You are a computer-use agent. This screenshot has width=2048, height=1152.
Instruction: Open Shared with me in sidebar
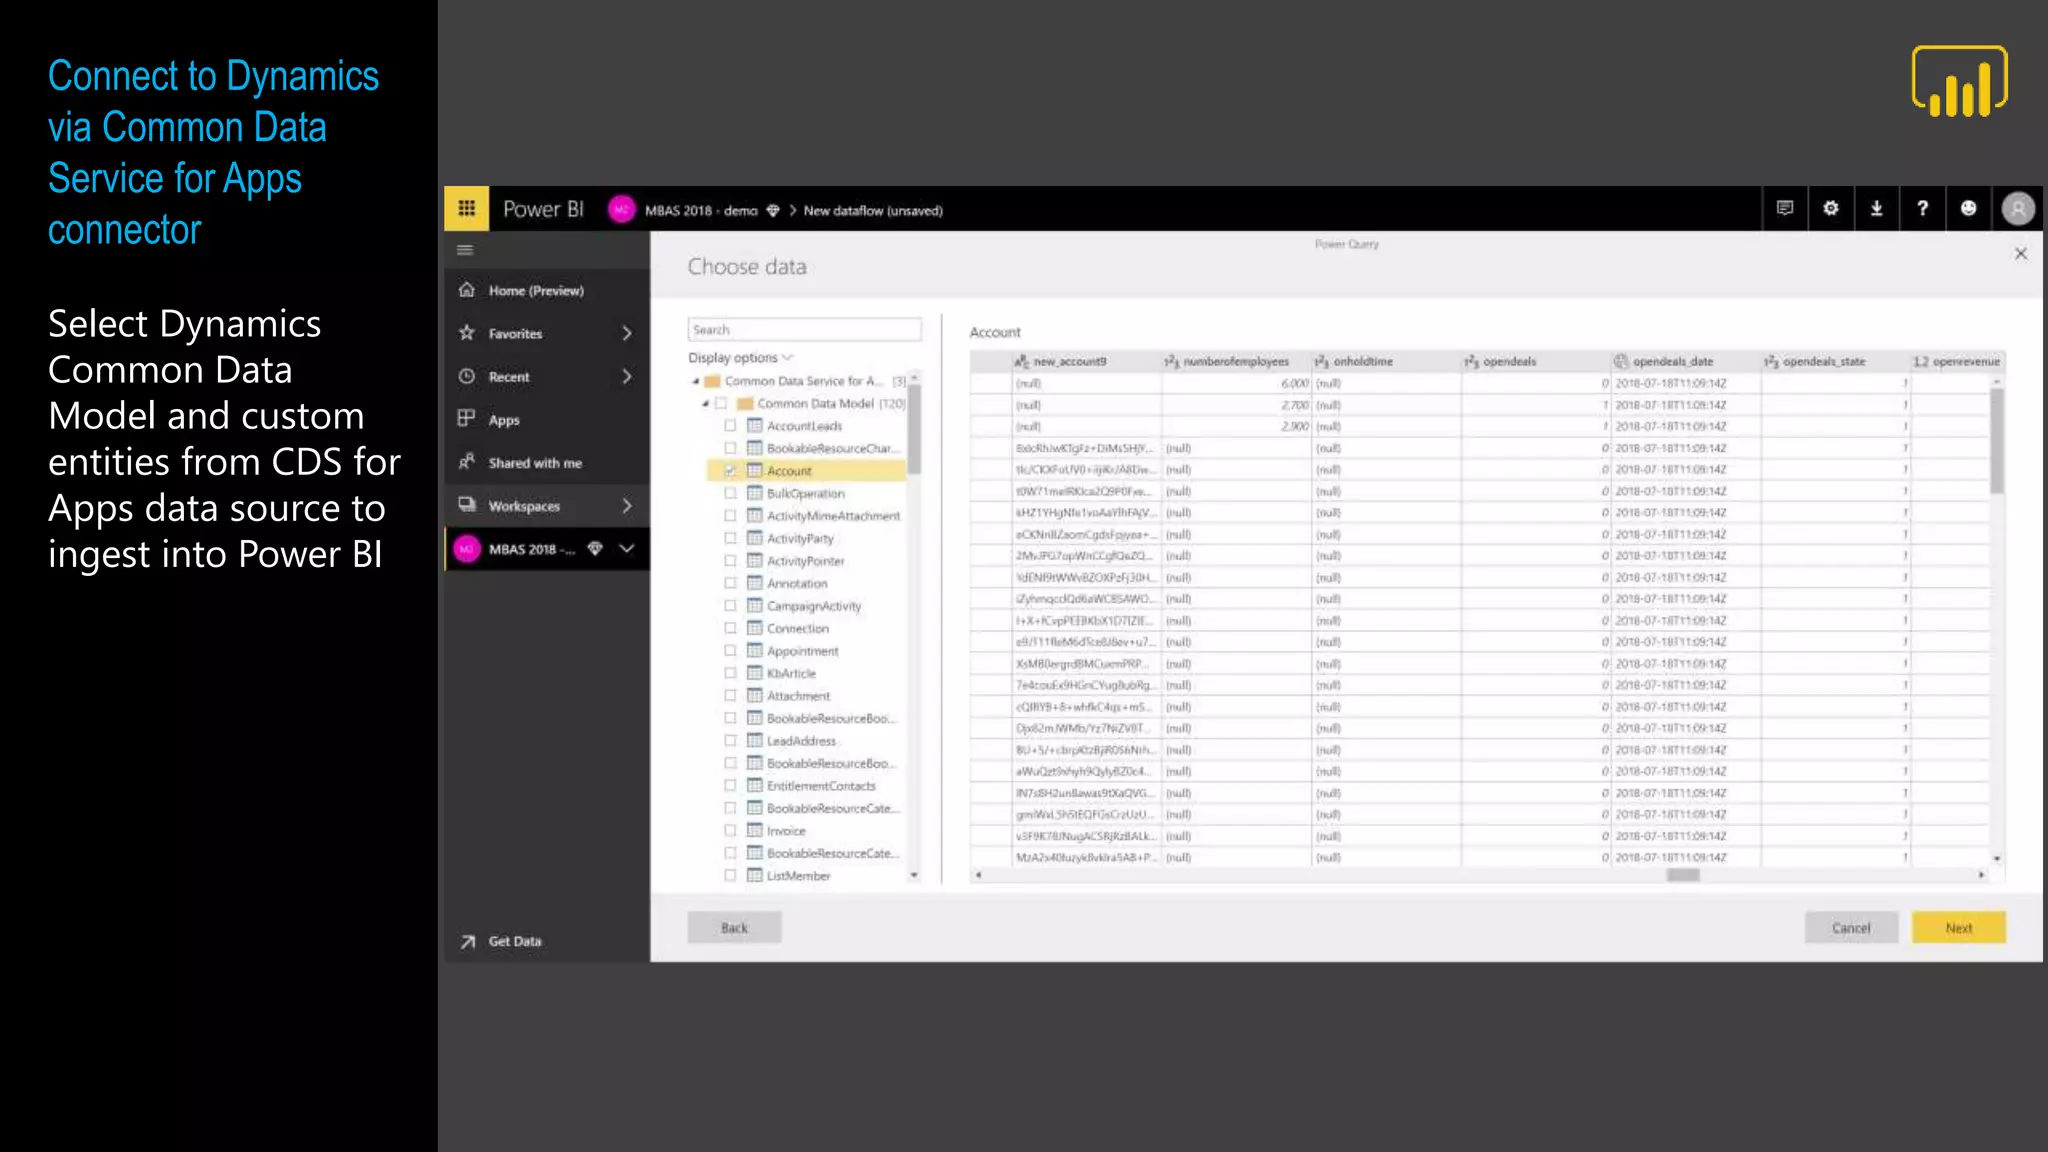[x=547, y=462]
